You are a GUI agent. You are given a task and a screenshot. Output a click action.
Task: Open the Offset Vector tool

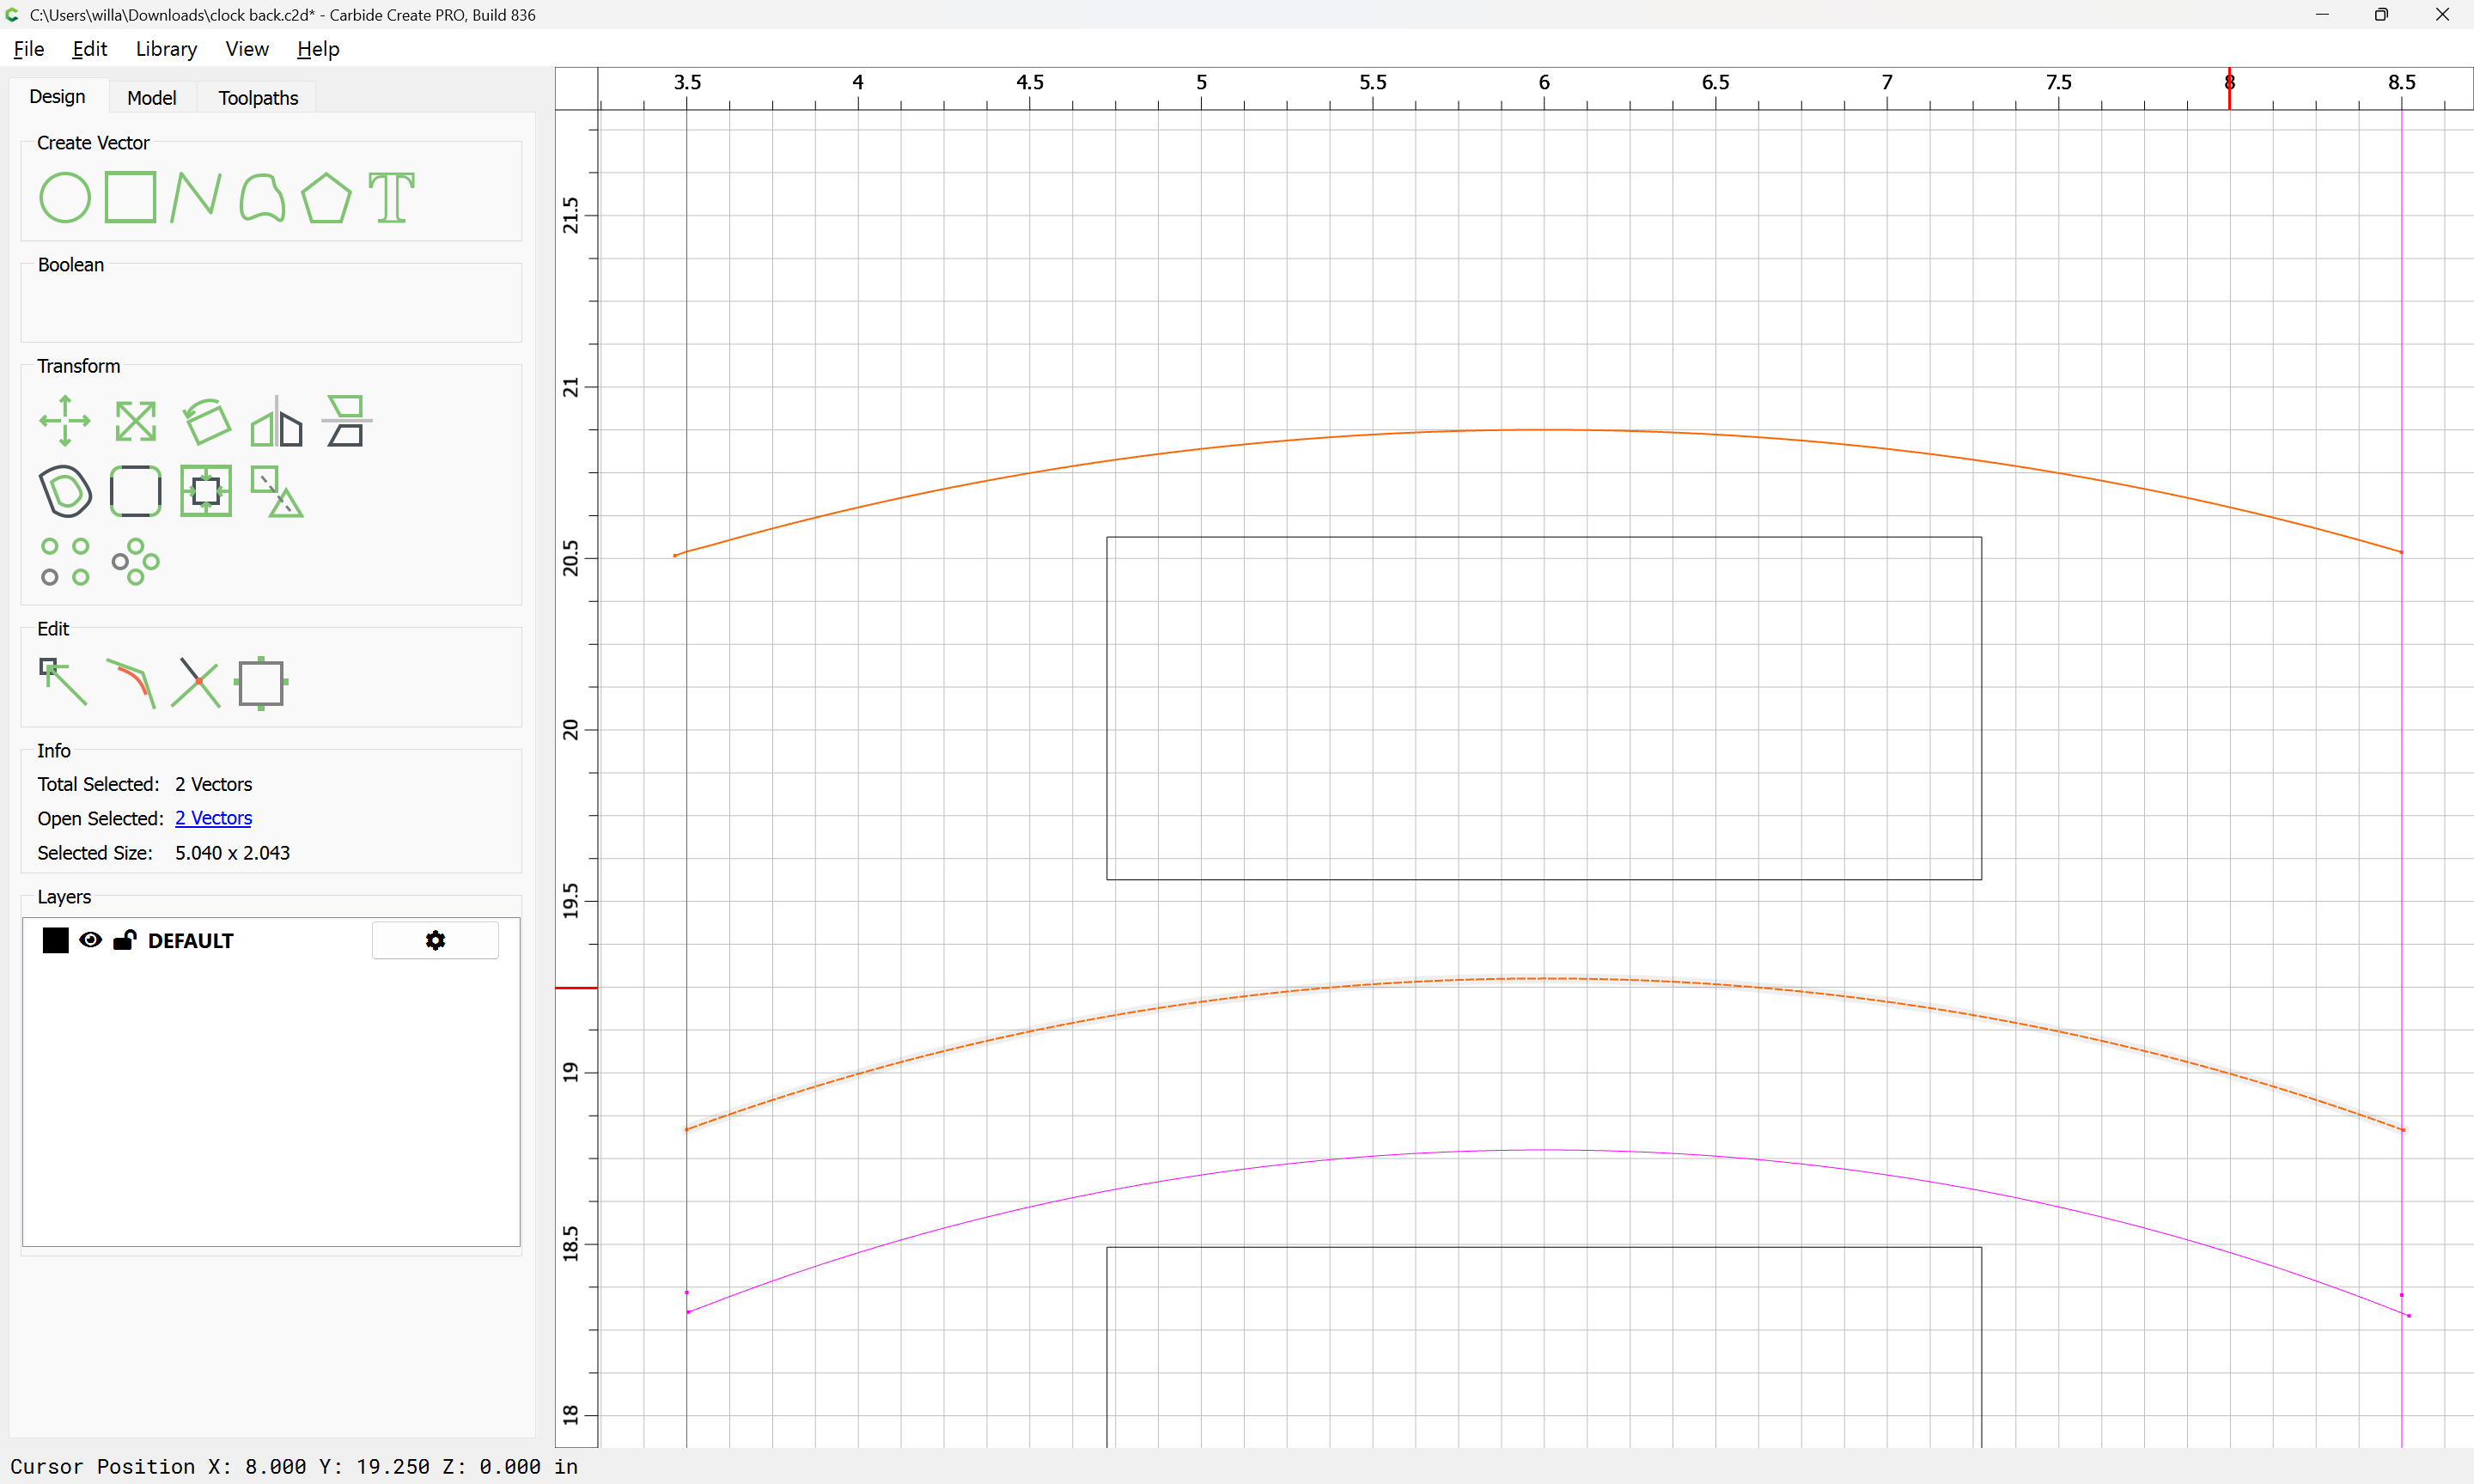pos(65,491)
